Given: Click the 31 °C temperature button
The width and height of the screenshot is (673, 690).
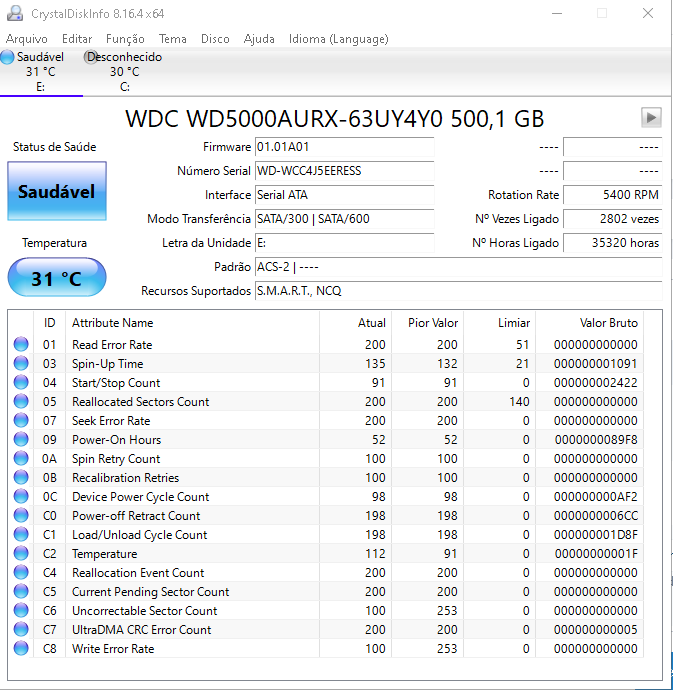Looking at the screenshot, I should click(57, 278).
